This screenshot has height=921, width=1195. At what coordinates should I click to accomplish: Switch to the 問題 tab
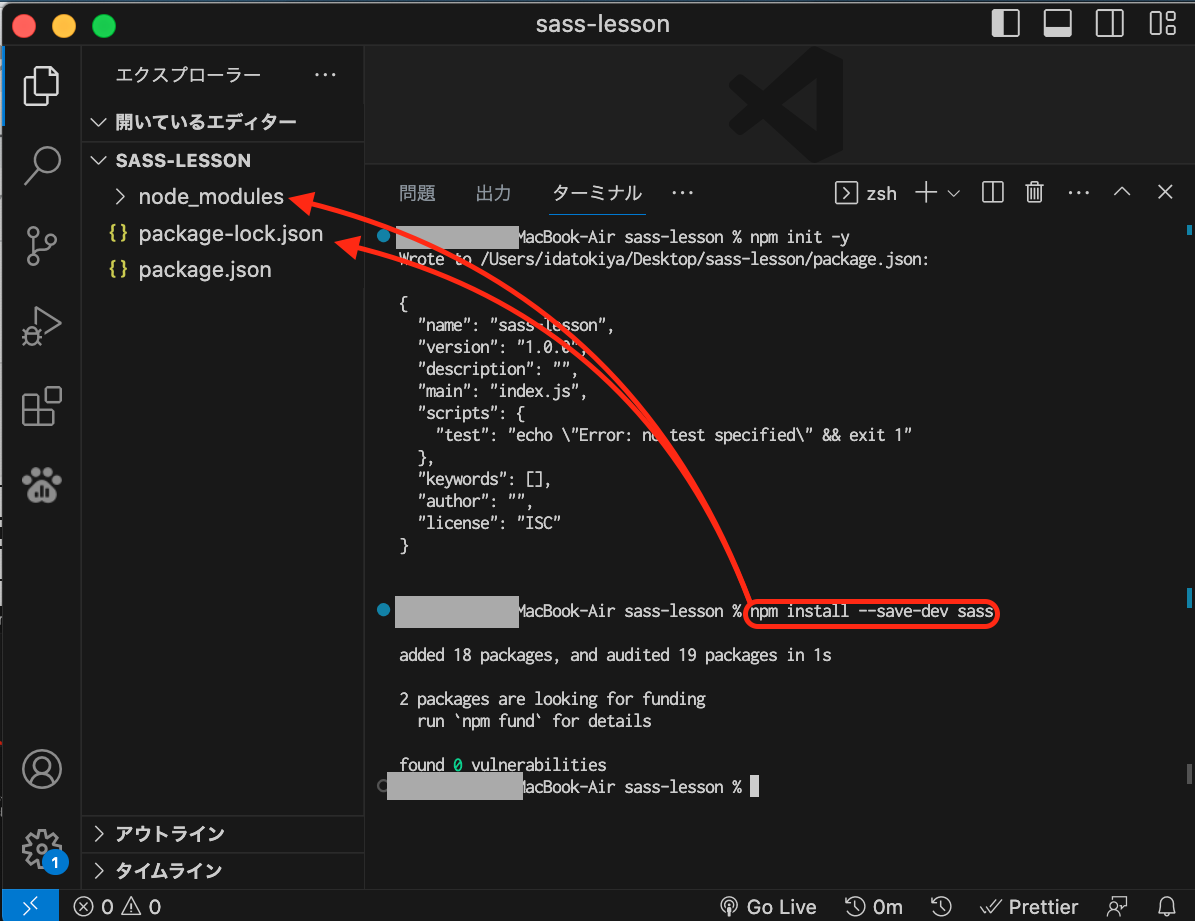click(417, 194)
